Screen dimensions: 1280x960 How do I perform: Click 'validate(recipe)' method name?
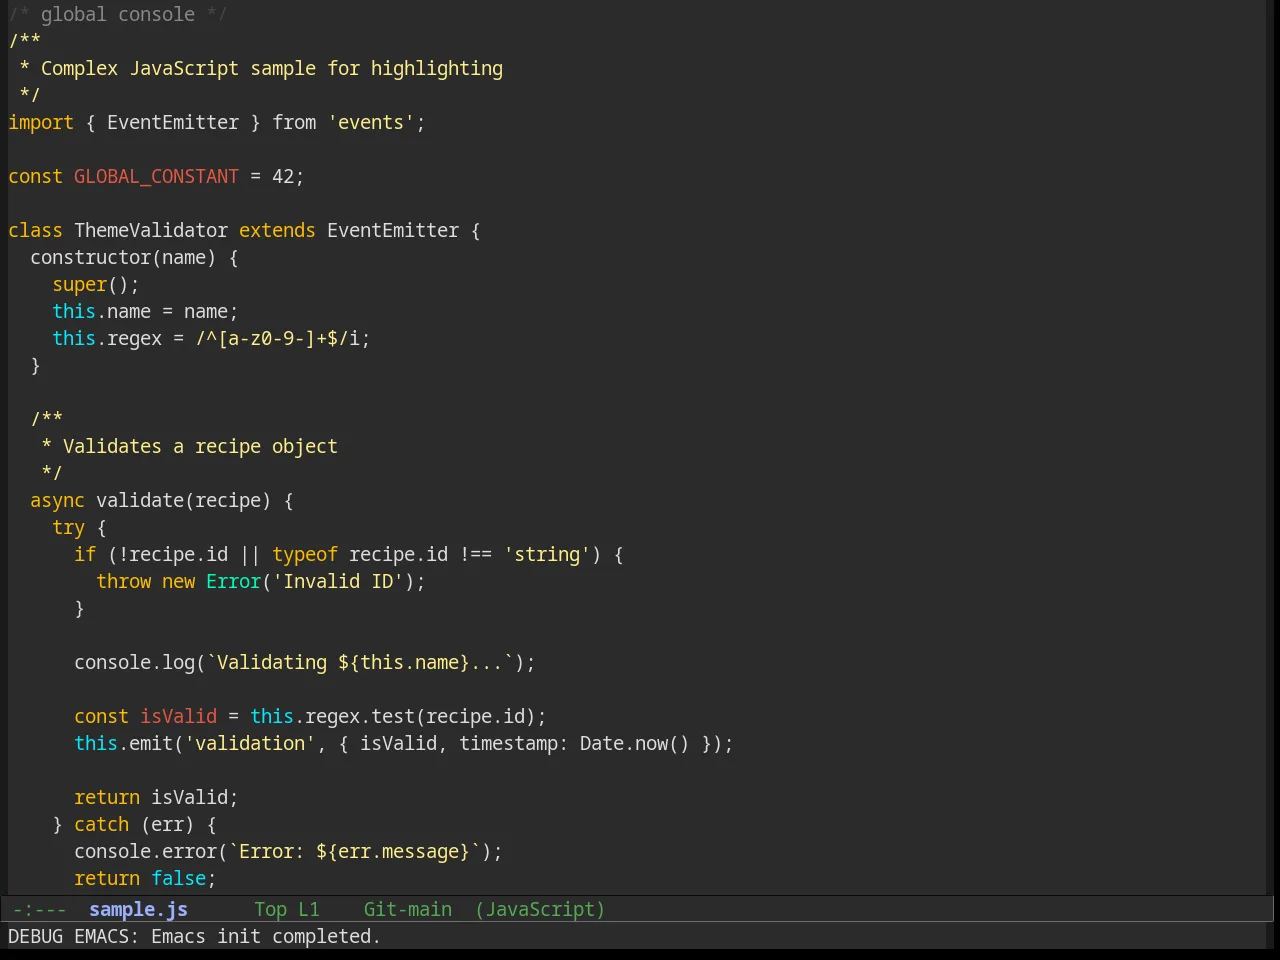(x=184, y=500)
